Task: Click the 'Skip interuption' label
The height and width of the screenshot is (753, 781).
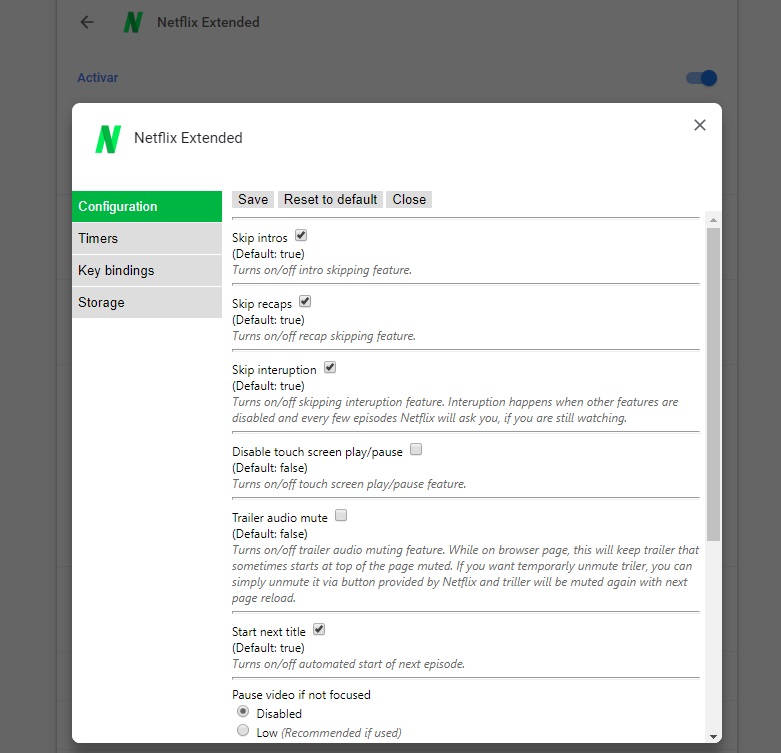Action: pyautogui.click(x=274, y=370)
